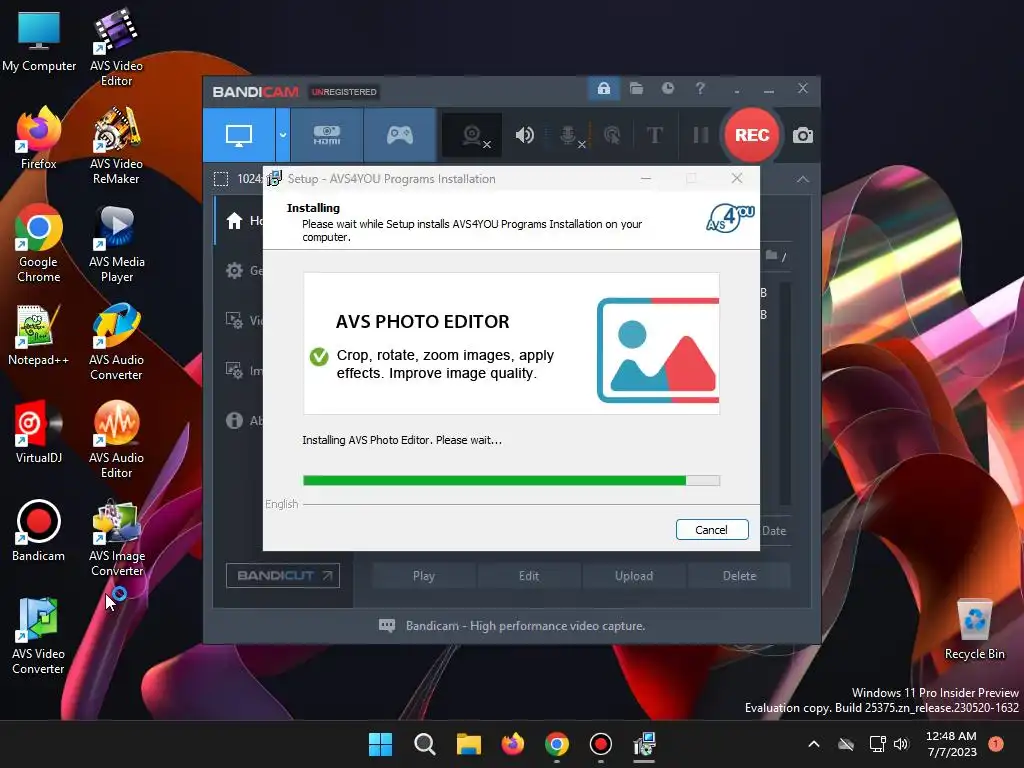Click the BANDICUT button
1024x768 pixels.
[x=283, y=575]
